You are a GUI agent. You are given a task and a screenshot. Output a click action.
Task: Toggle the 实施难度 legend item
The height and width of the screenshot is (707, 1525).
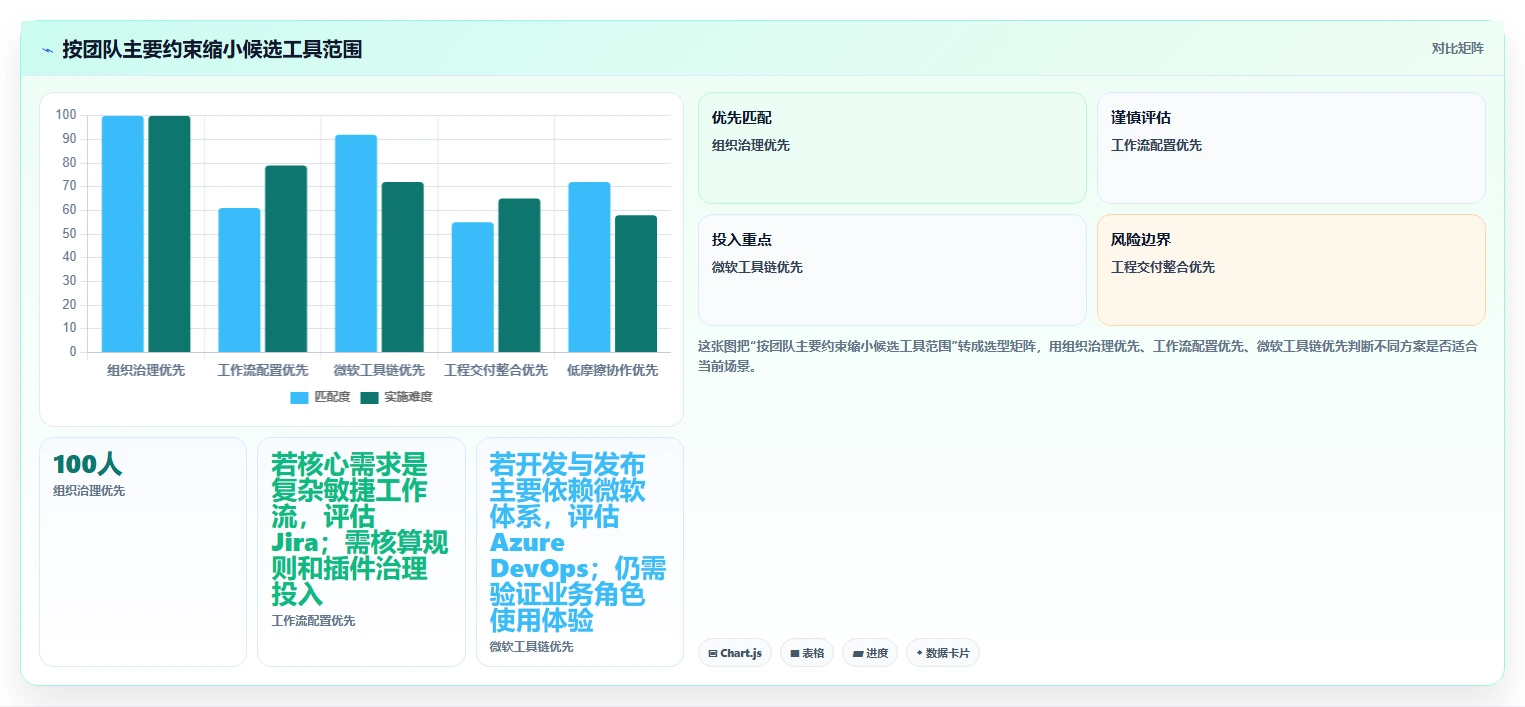coord(396,397)
